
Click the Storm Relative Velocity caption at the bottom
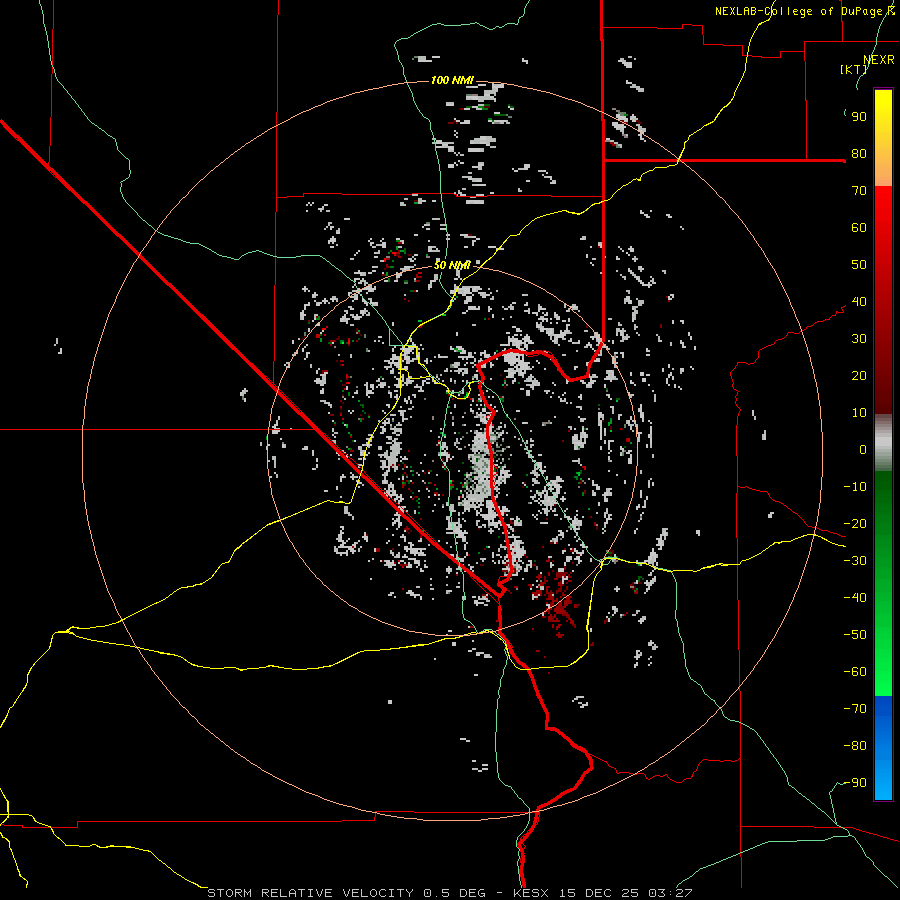[x=449, y=893]
